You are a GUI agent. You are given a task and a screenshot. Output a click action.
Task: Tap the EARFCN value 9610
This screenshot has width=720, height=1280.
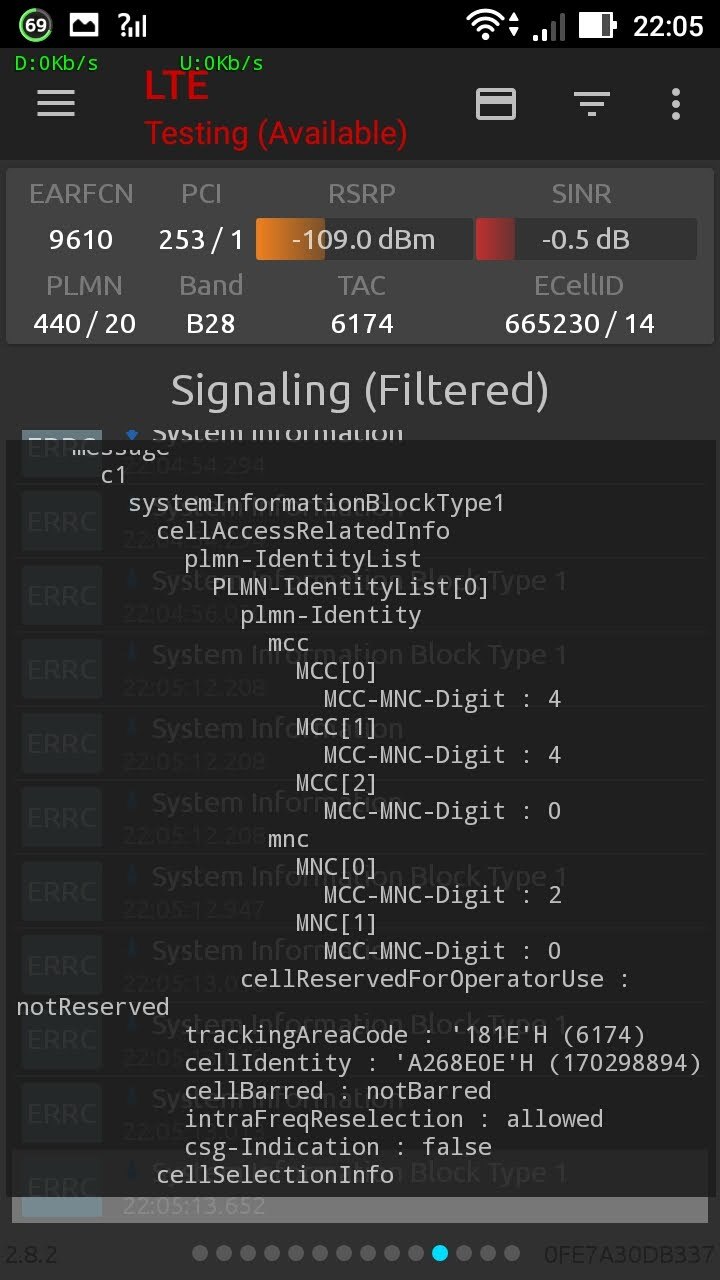81,240
